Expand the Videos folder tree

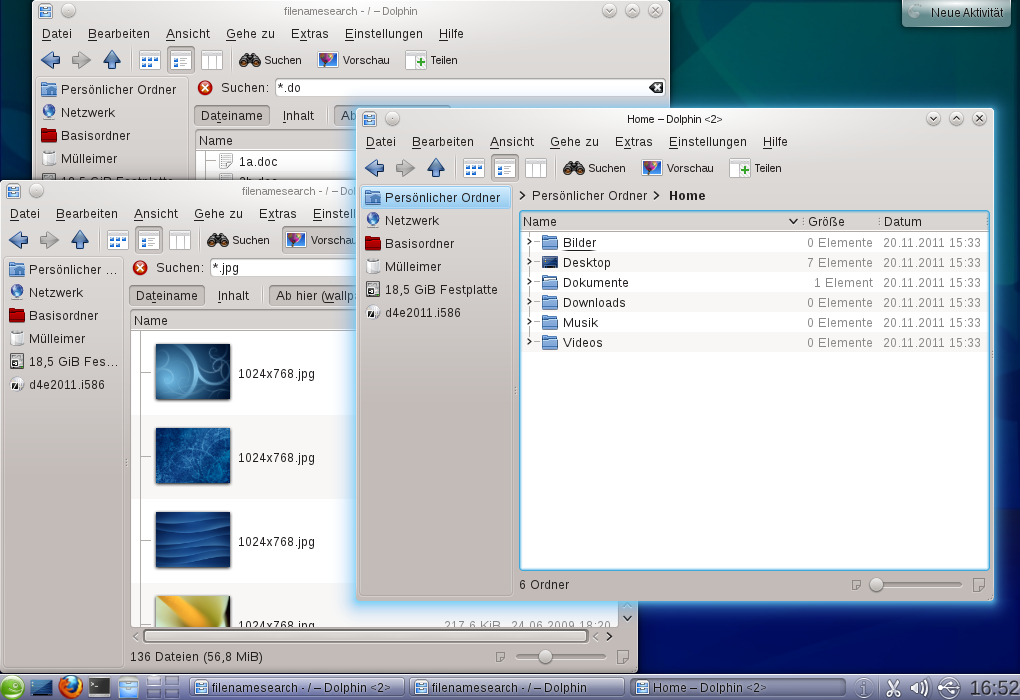(x=530, y=342)
